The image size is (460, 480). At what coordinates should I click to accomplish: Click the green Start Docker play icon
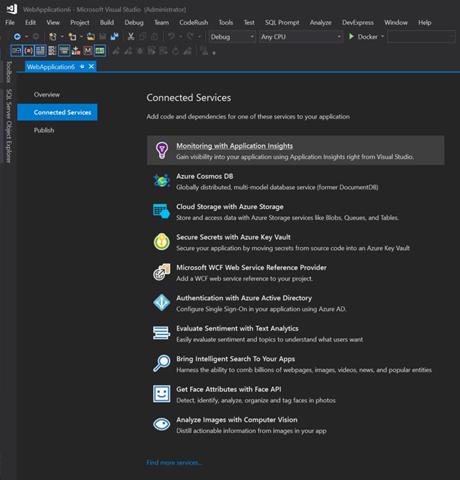tap(351, 36)
